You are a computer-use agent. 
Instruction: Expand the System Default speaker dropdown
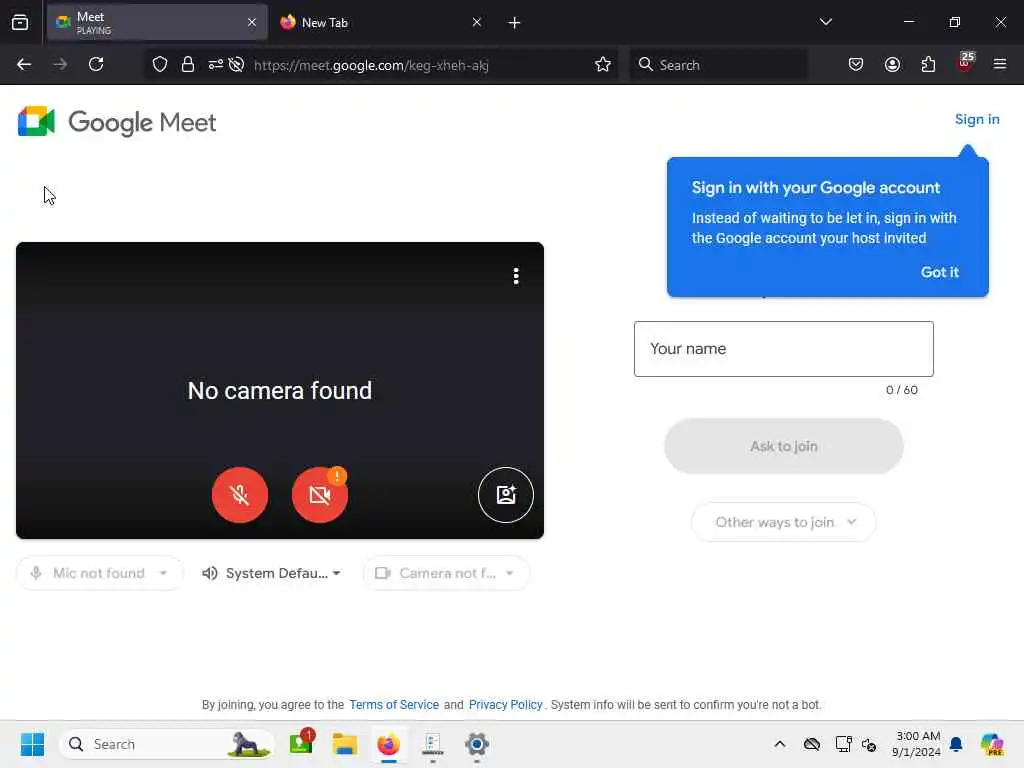pos(272,573)
